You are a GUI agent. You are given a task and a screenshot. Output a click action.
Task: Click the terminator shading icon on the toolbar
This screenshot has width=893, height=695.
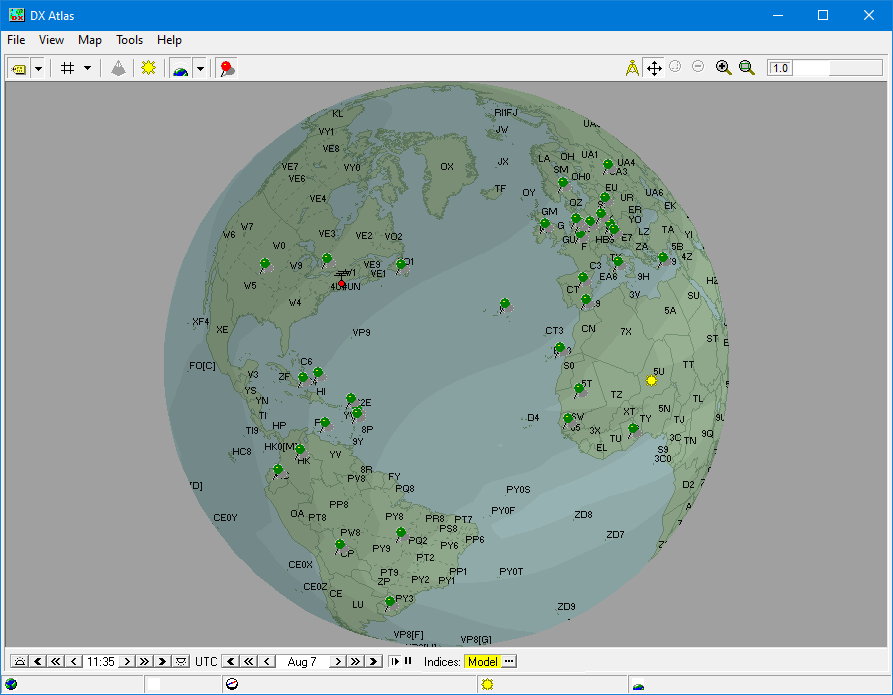pos(118,68)
